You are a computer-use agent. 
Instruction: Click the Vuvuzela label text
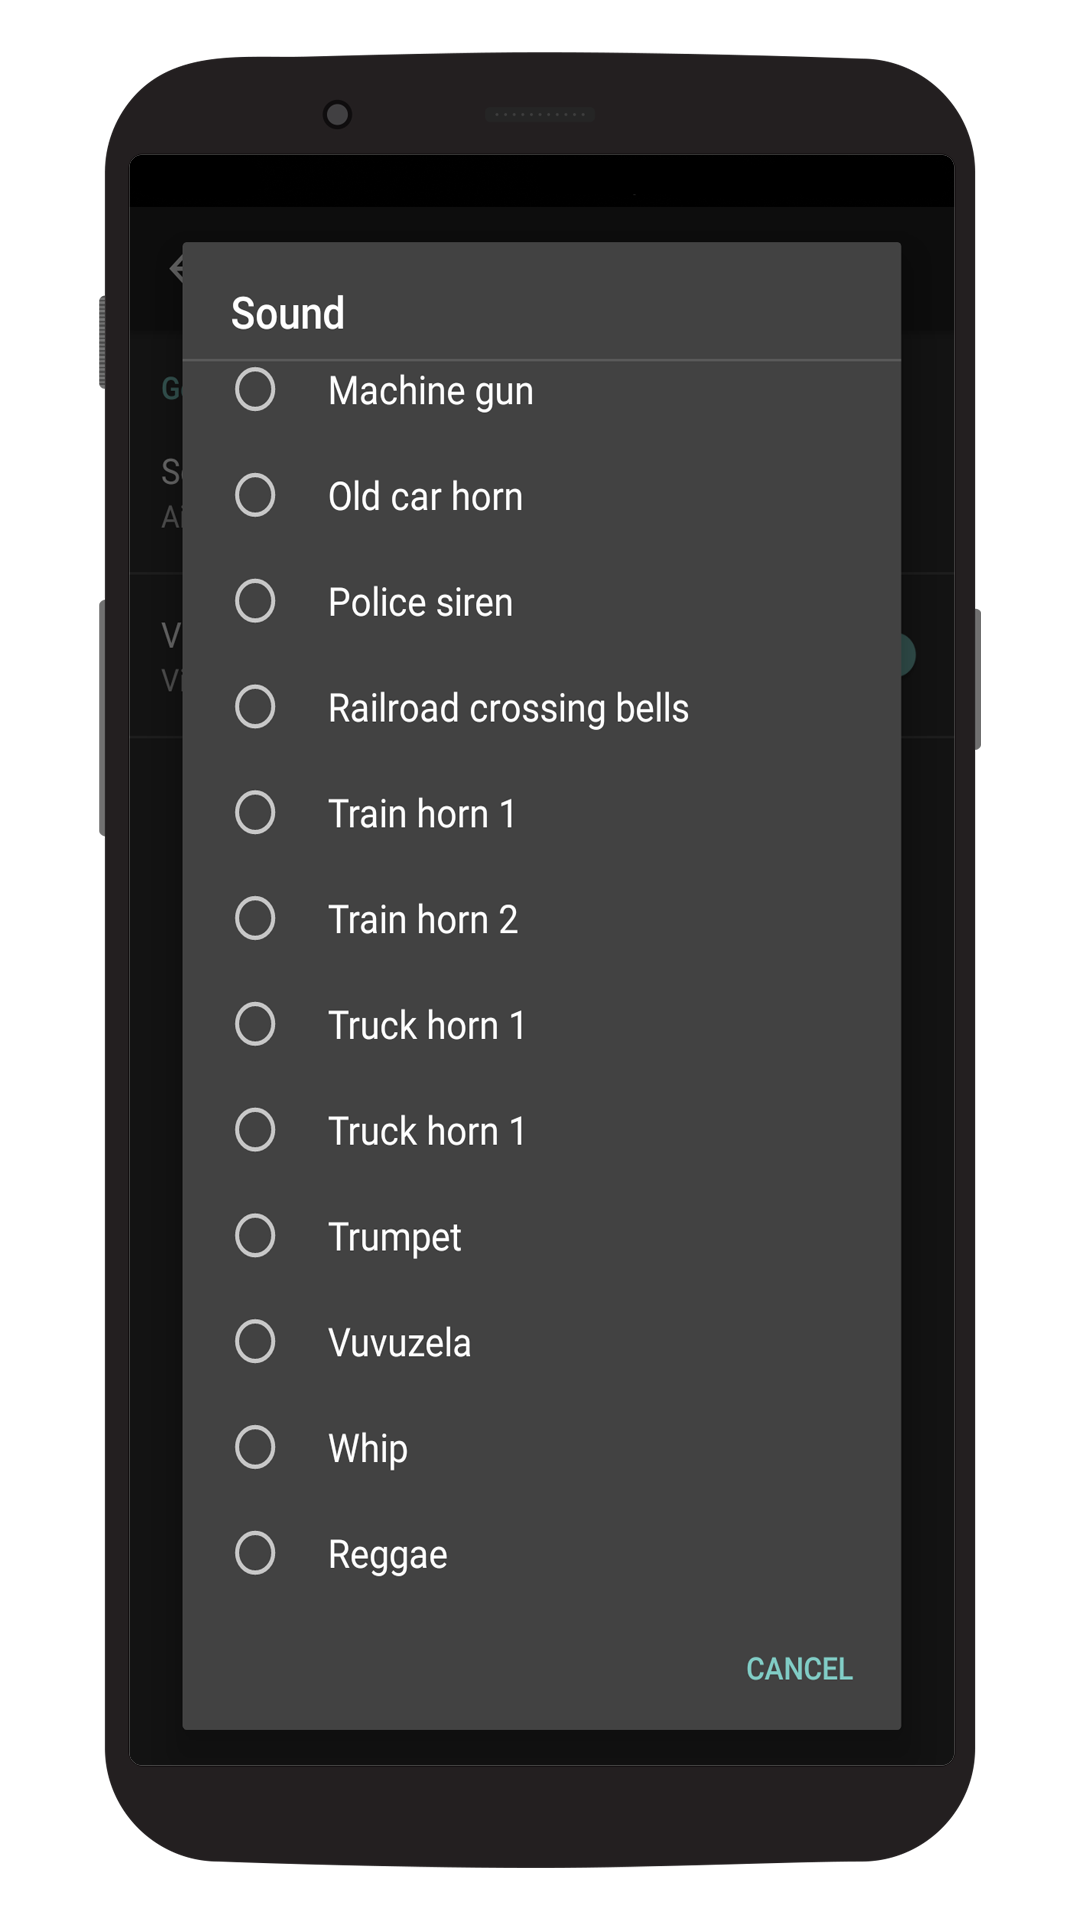click(399, 1342)
